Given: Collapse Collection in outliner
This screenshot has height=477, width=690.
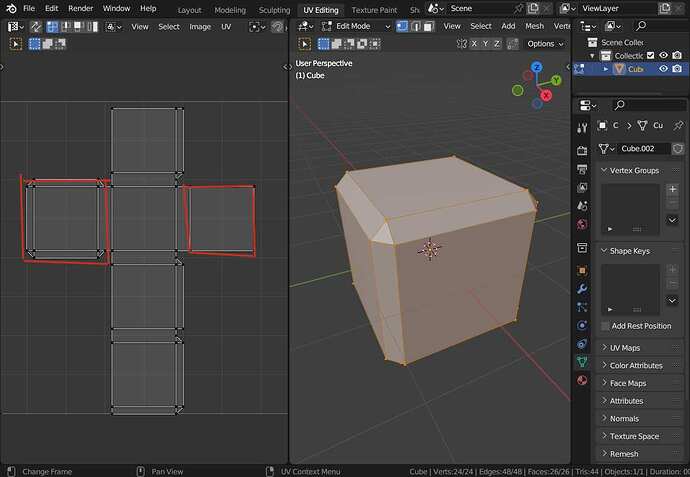Looking at the screenshot, I should (x=592, y=56).
